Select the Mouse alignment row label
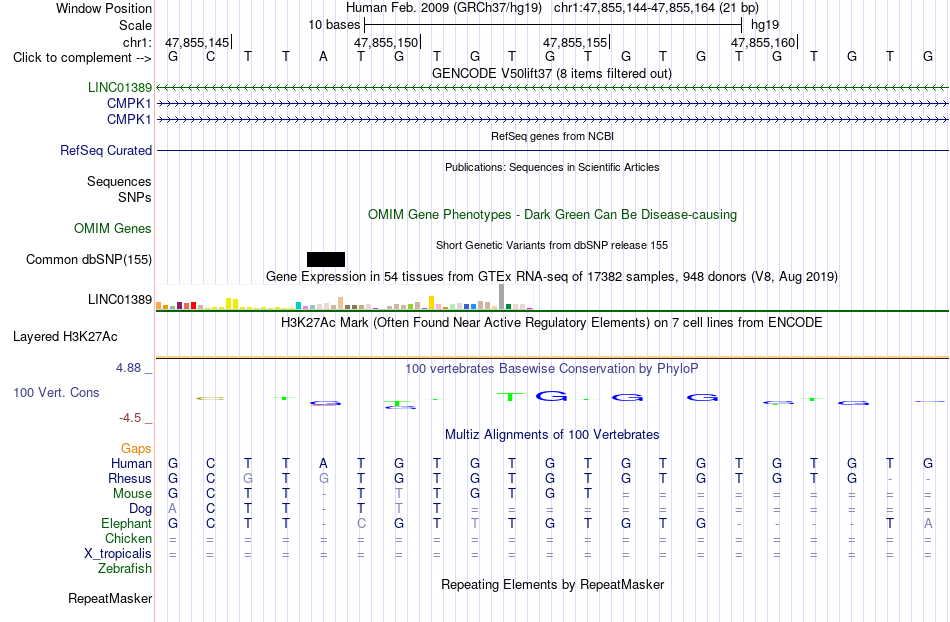 132,494
